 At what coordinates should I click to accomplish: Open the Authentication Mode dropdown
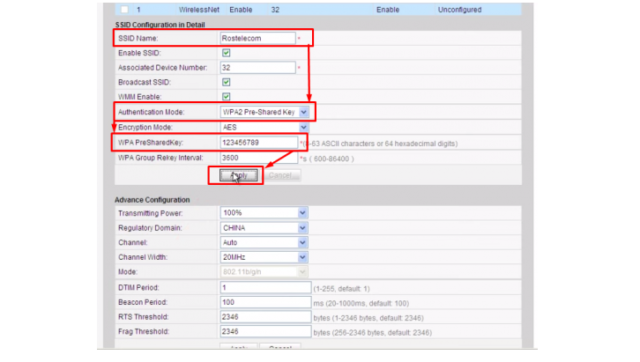(x=264, y=112)
